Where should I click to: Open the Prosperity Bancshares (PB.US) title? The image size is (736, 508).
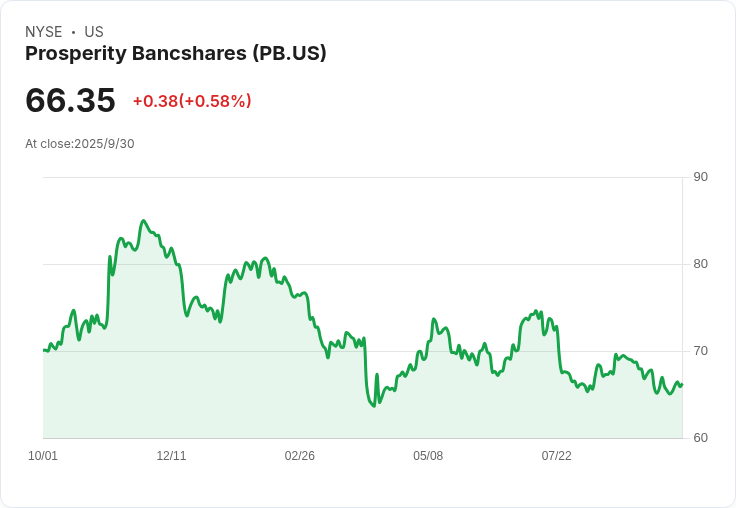coord(176,54)
